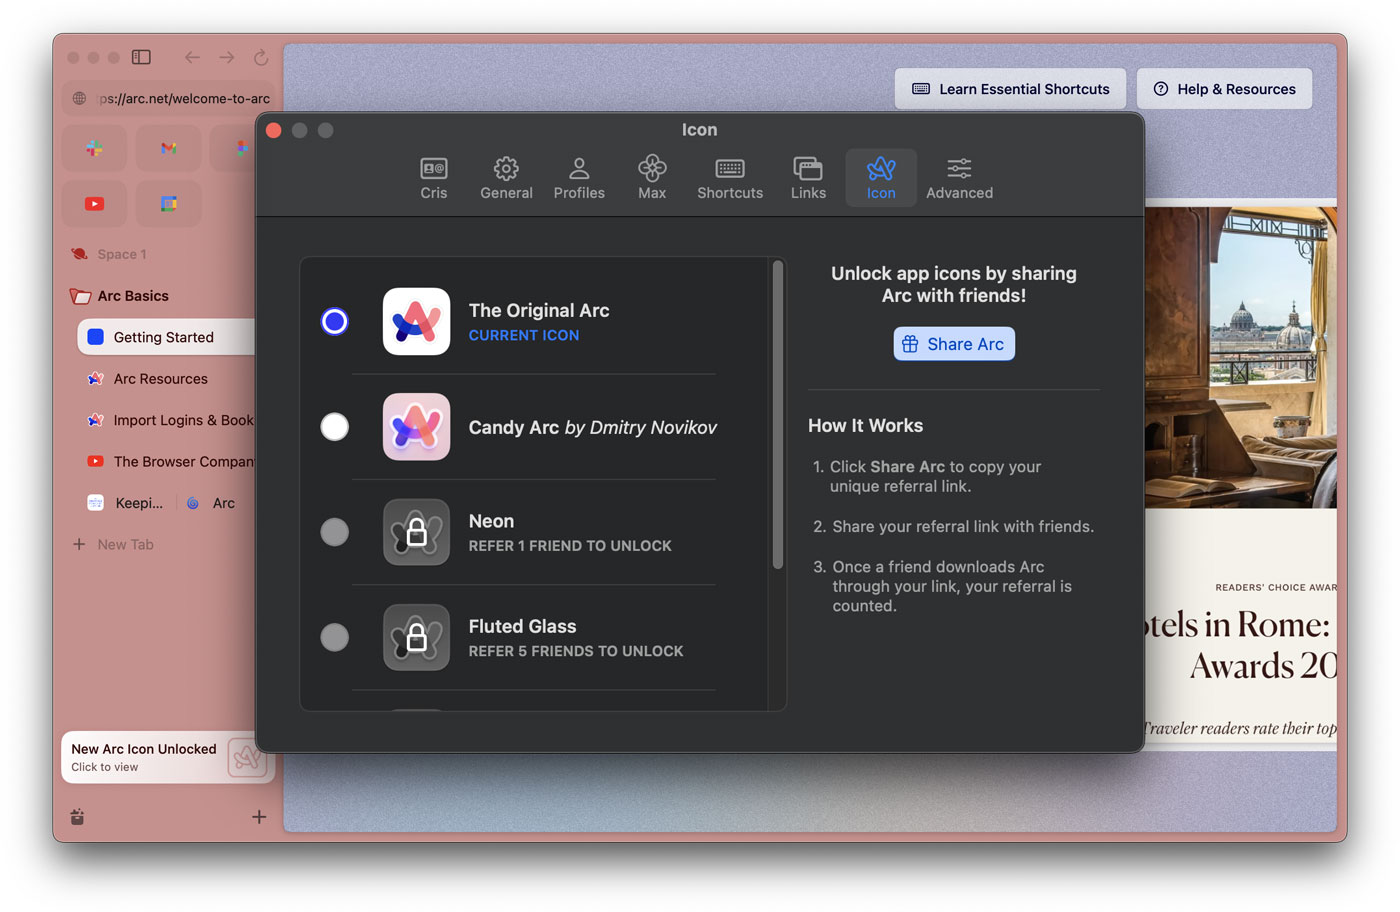The height and width of the screenshot is (912, 1400).
Task: Click The Original Arc app icon image
Action: click(x=416, y=321)
